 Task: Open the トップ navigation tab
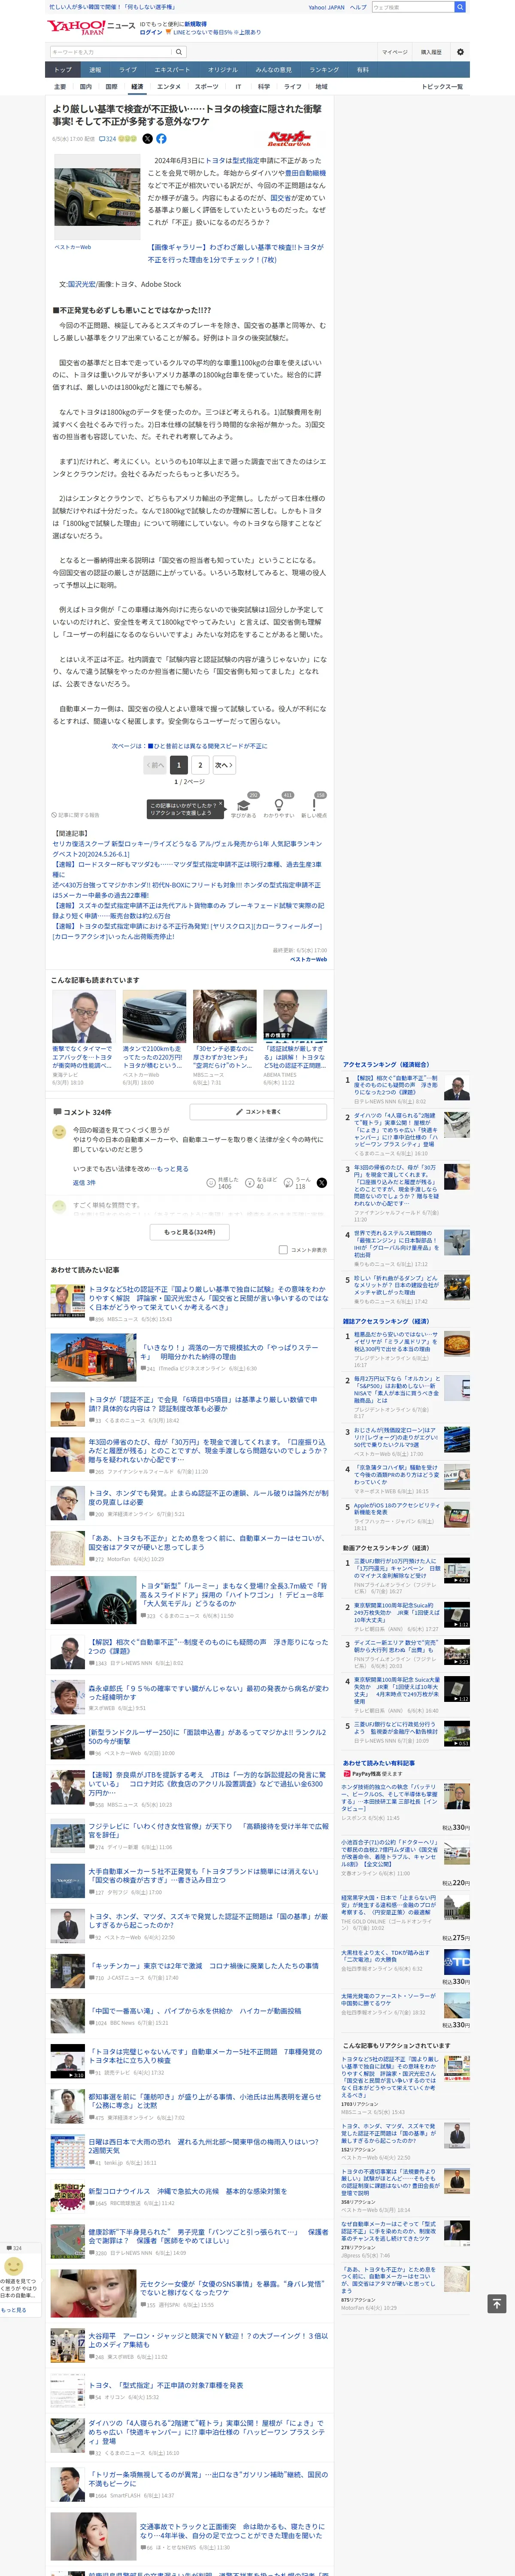[63, 70]
